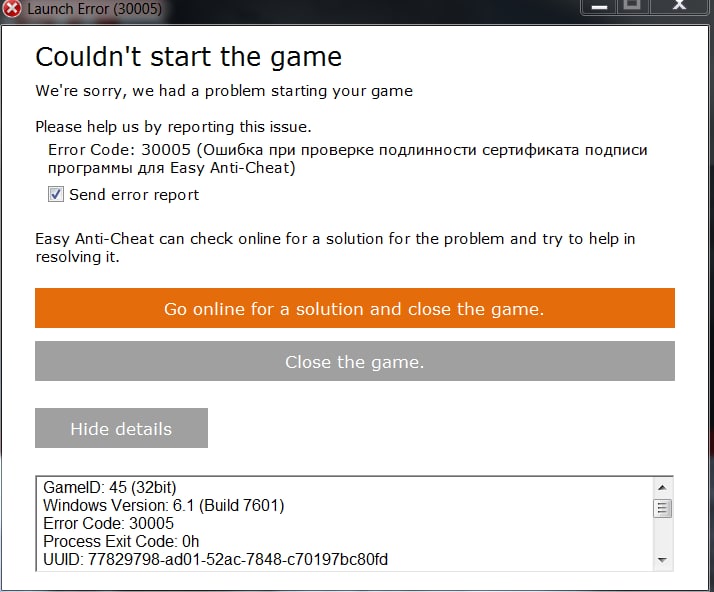Select the Process Exit Code: 0h line

click(121, 541)
